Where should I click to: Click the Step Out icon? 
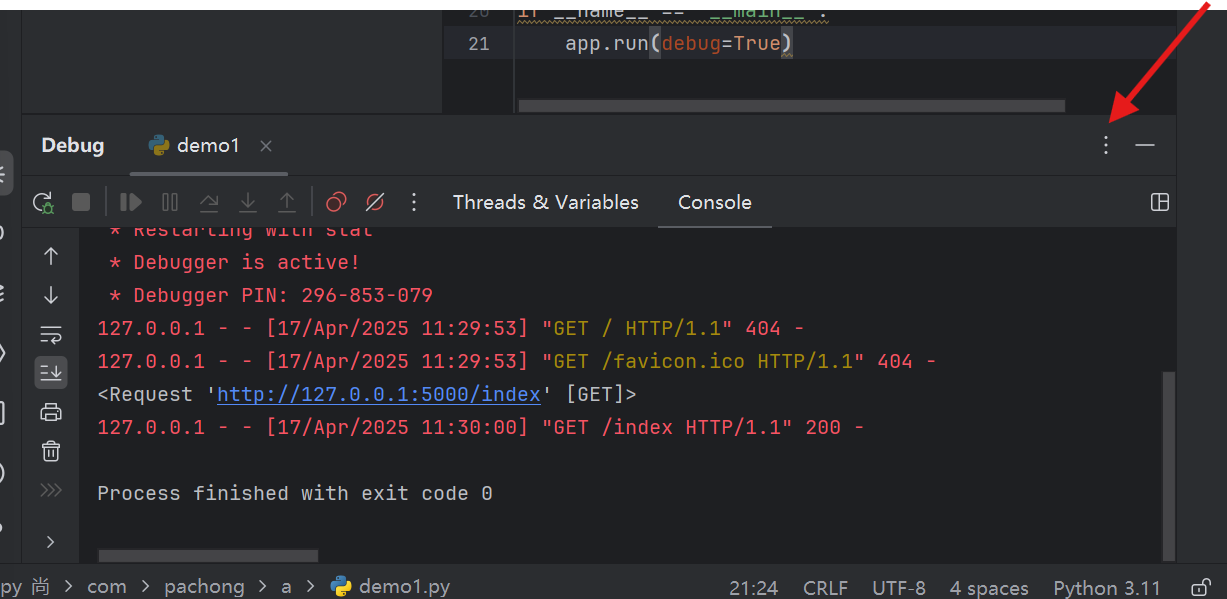[287, 202]
